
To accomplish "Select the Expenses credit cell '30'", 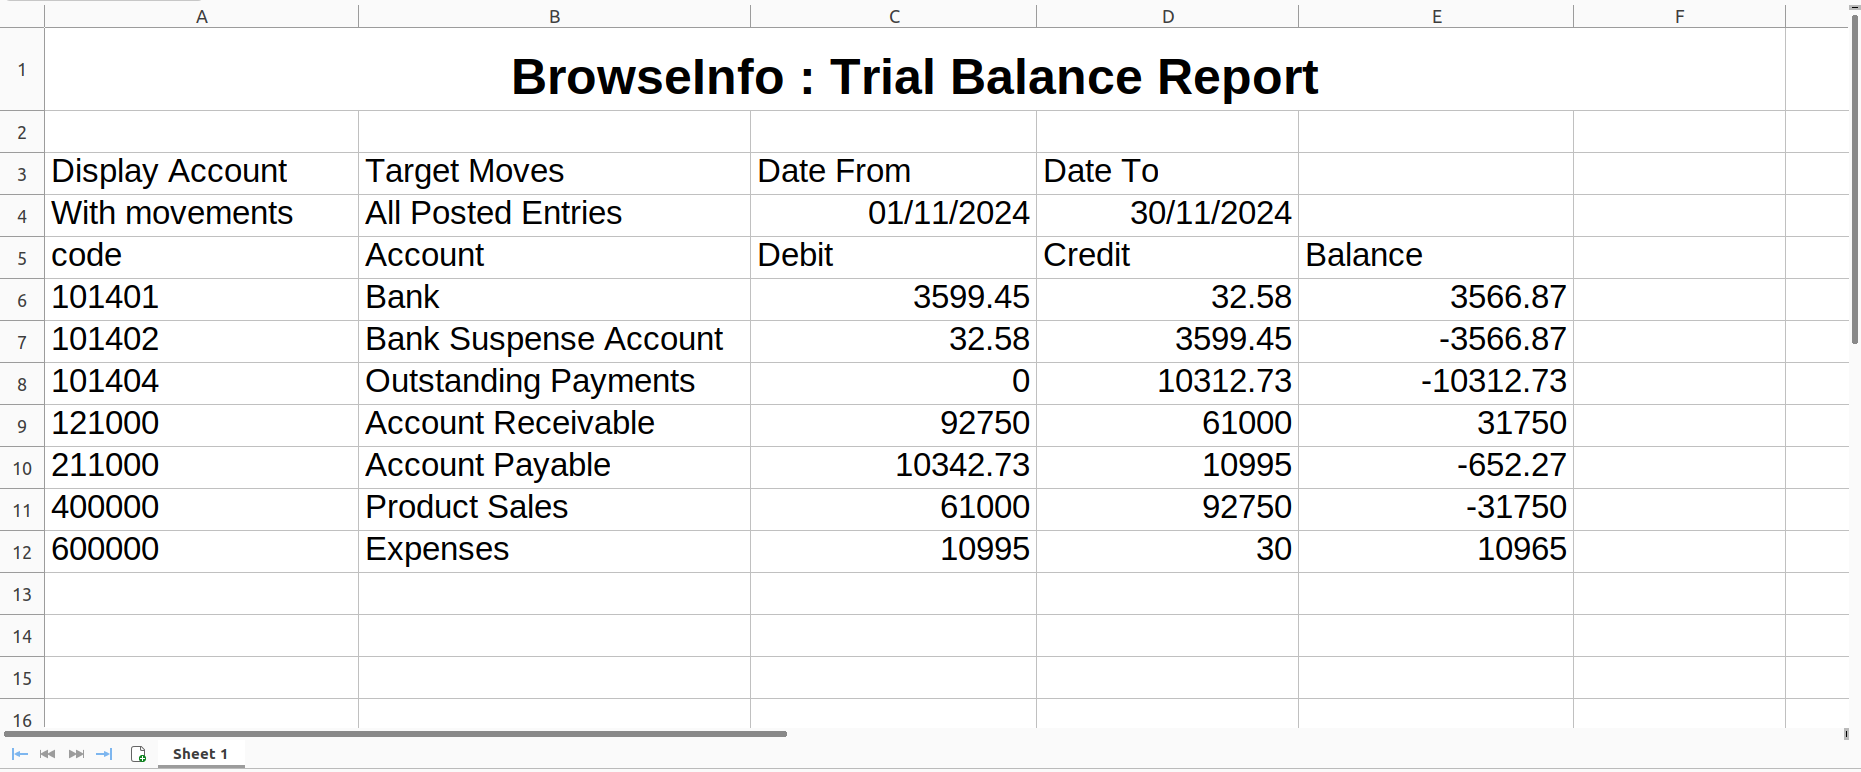I will pos(1168,551).
